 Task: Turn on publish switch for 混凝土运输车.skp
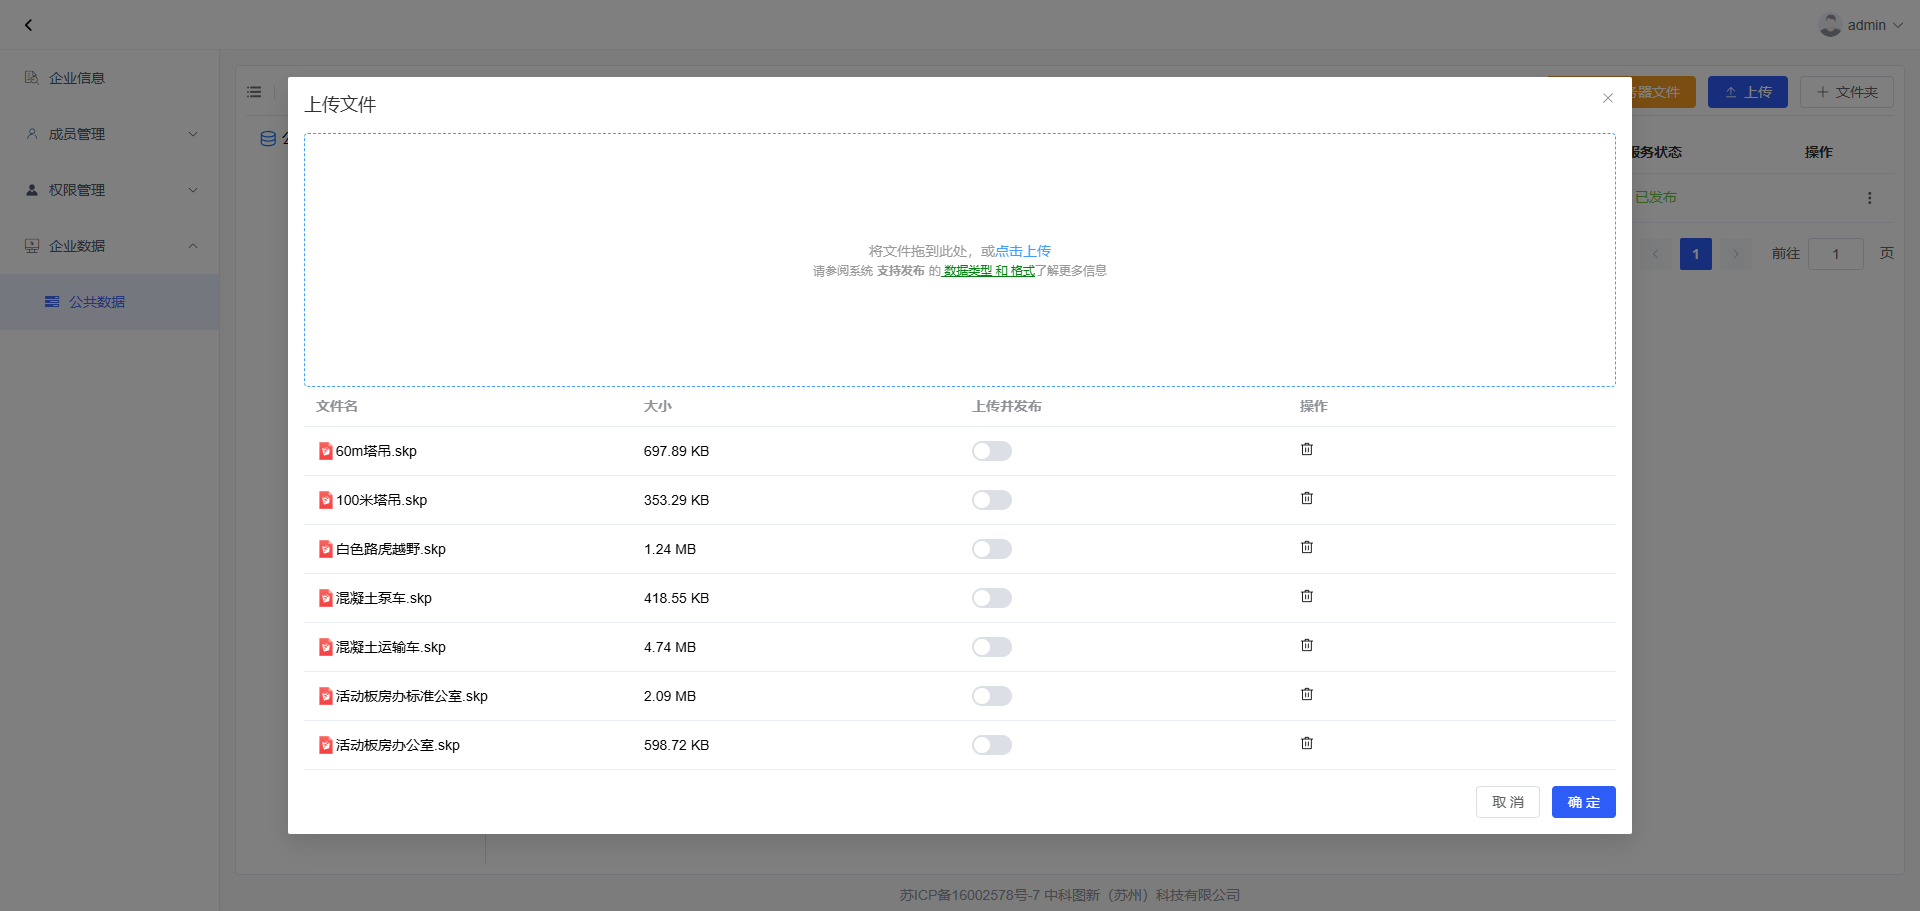tap(991, 647)
